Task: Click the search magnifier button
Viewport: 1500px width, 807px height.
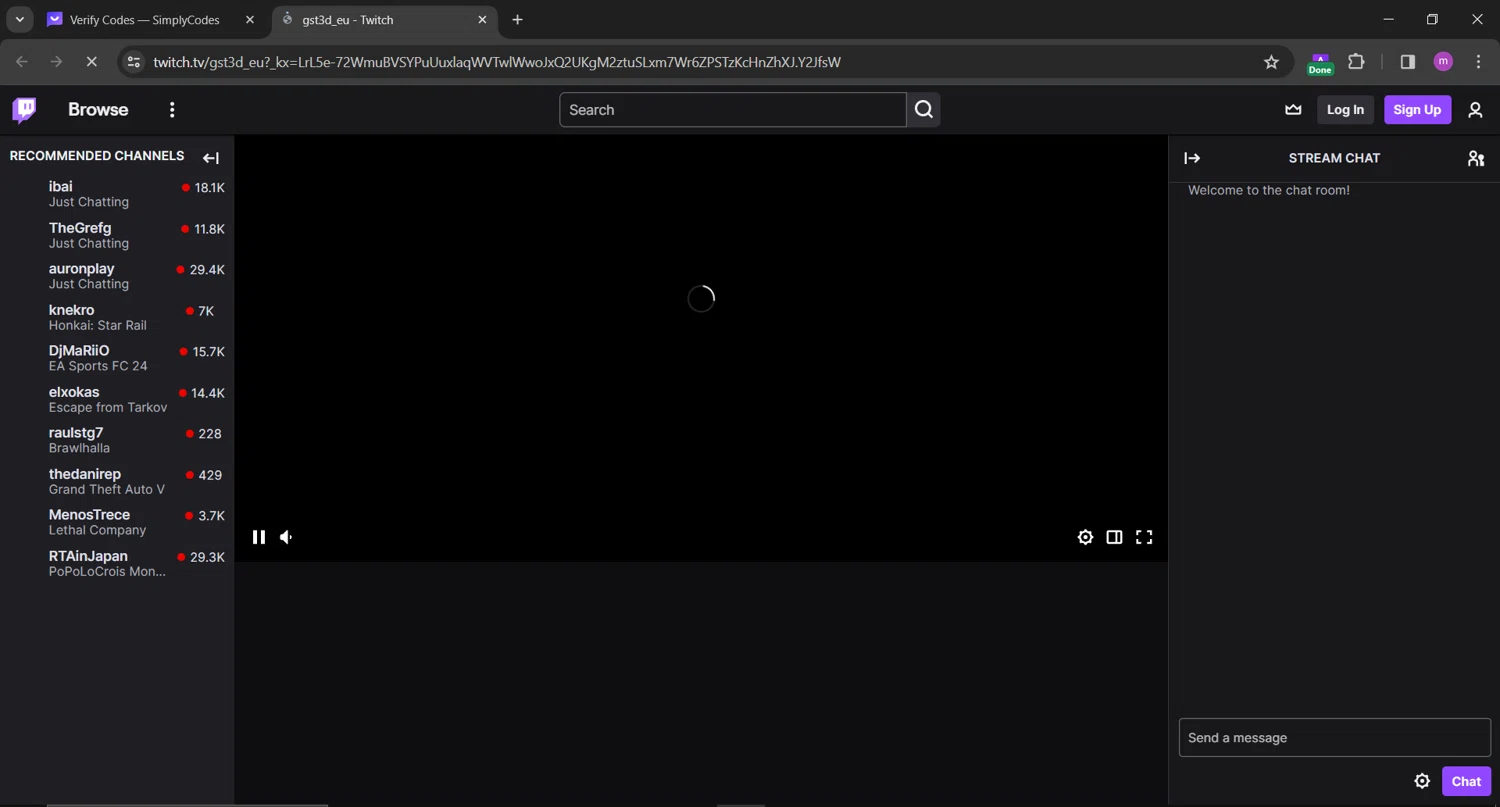Action: coord(924,110)
